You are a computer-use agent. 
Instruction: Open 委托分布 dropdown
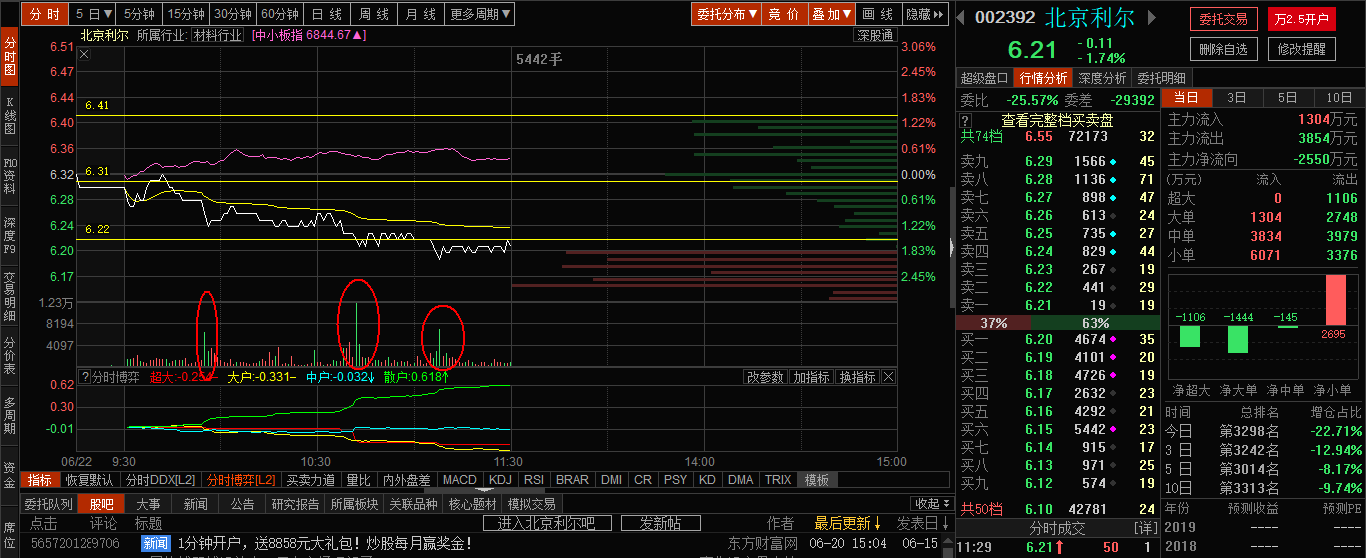coord(726,14)
